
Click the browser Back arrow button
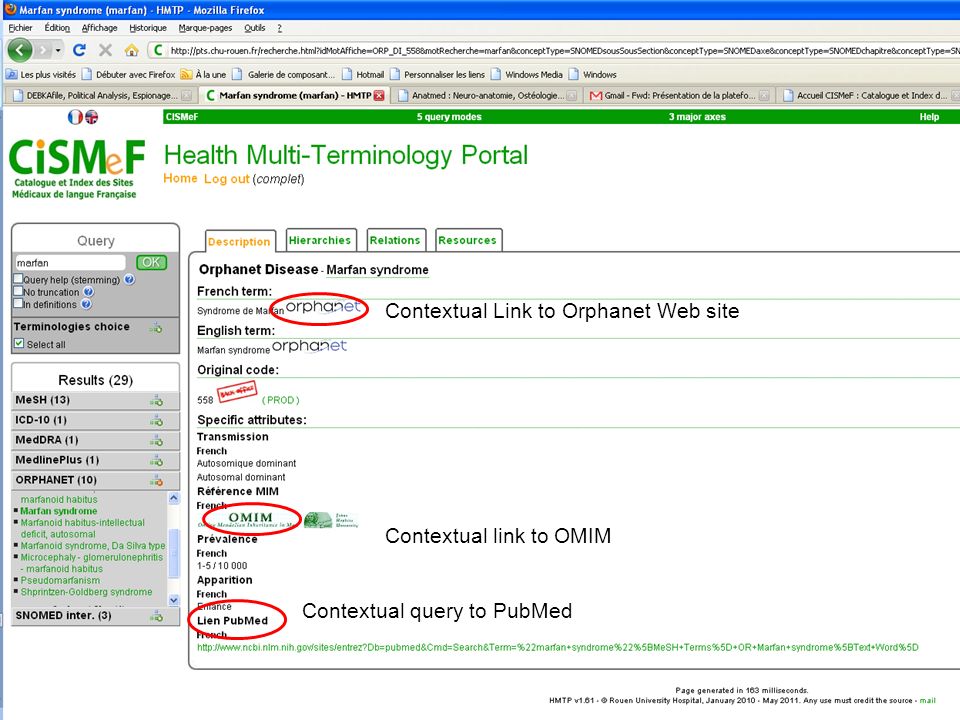20,50
